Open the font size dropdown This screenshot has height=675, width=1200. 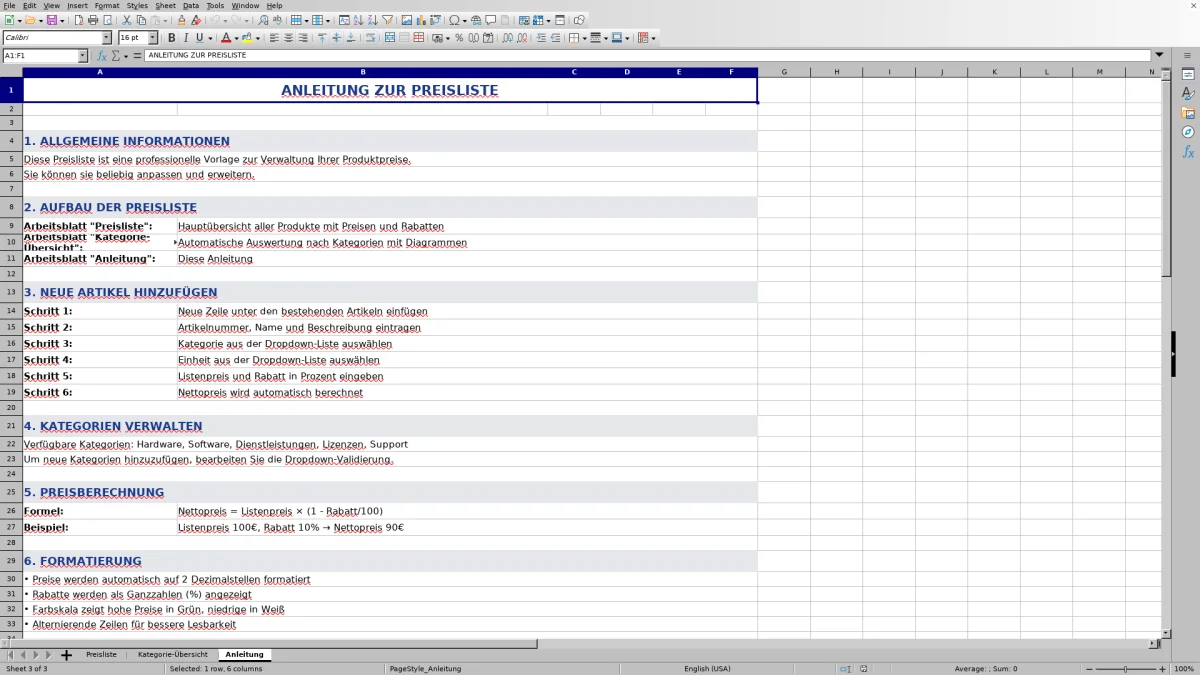[154, 37]
